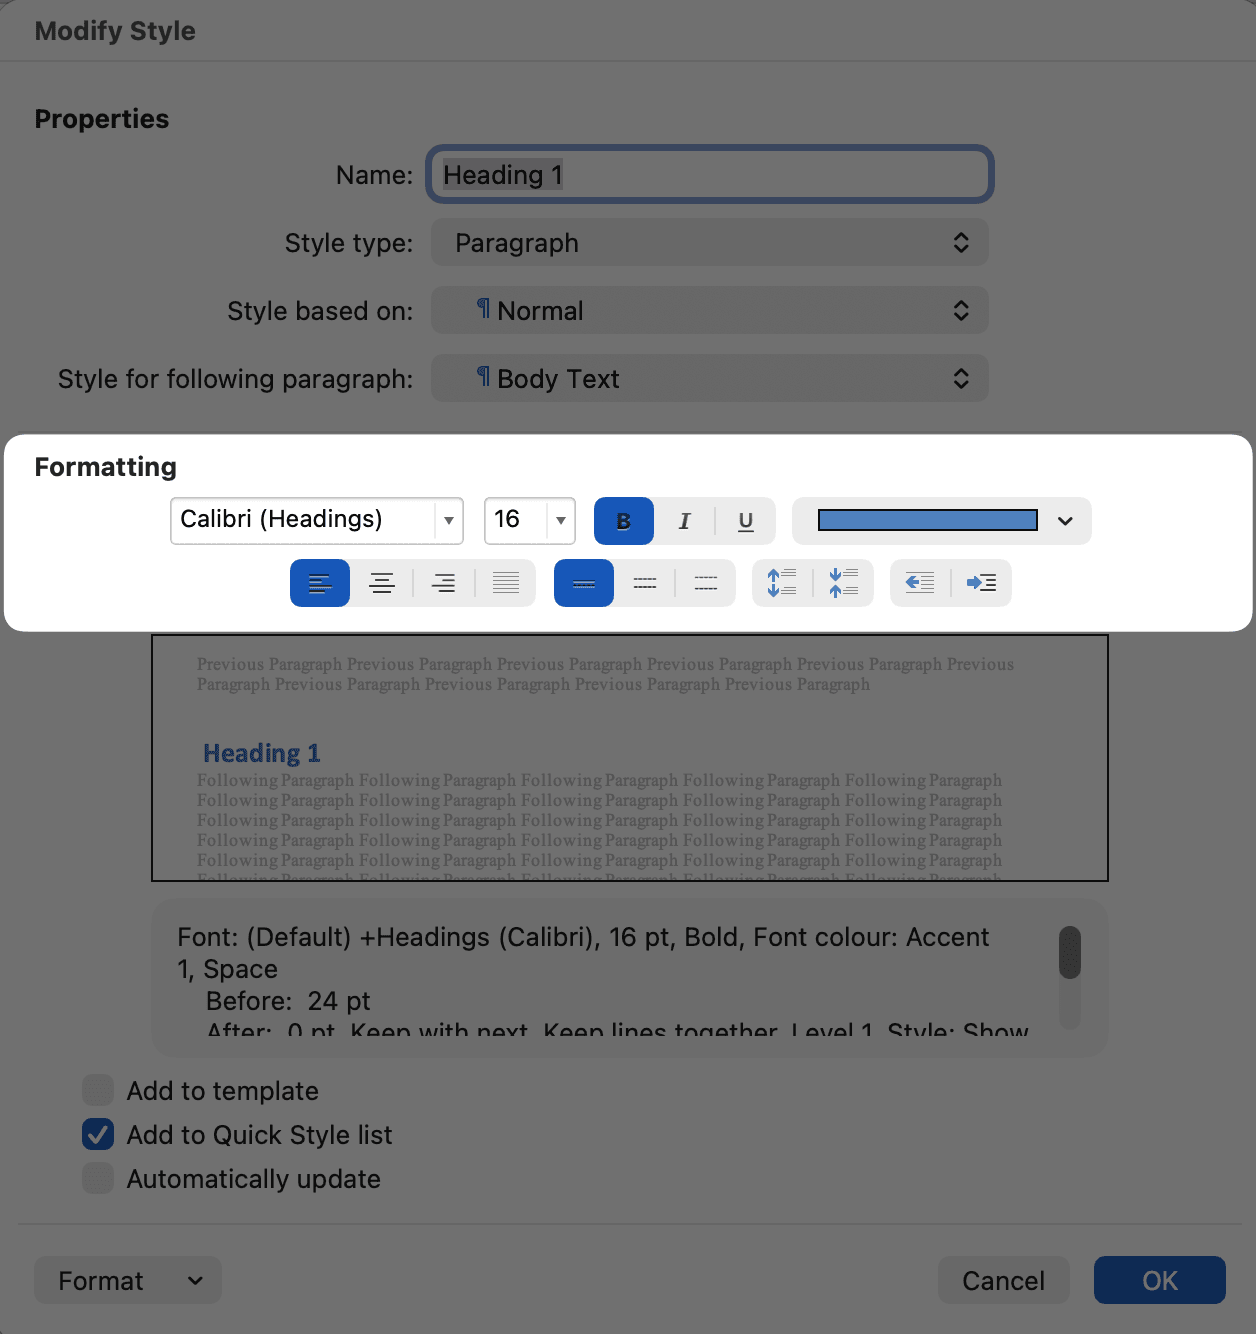The image size is (1256, 1334).
Task: Center-align the heading text
Action: pos(381,582)
